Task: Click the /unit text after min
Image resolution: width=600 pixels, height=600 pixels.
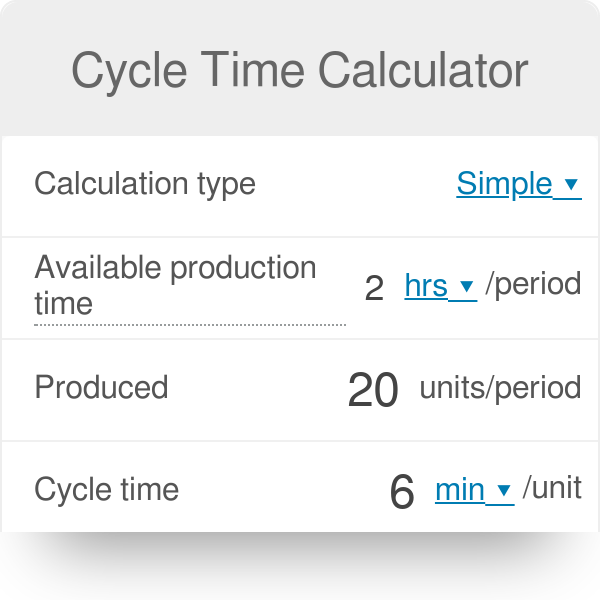Action: coord(552,488)
